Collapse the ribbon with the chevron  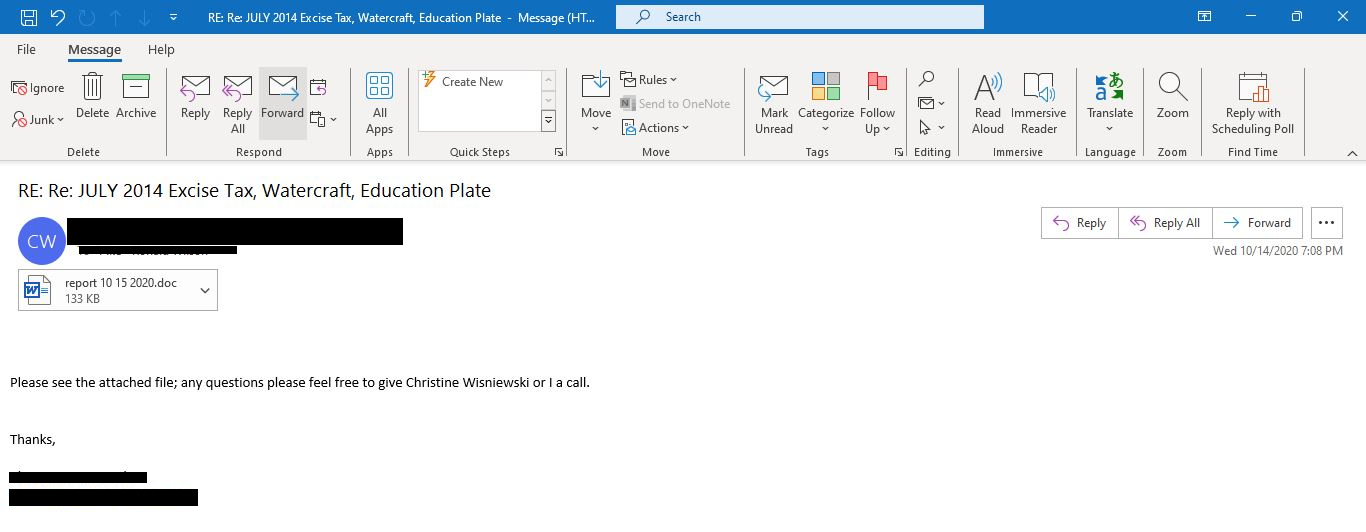1352,153
